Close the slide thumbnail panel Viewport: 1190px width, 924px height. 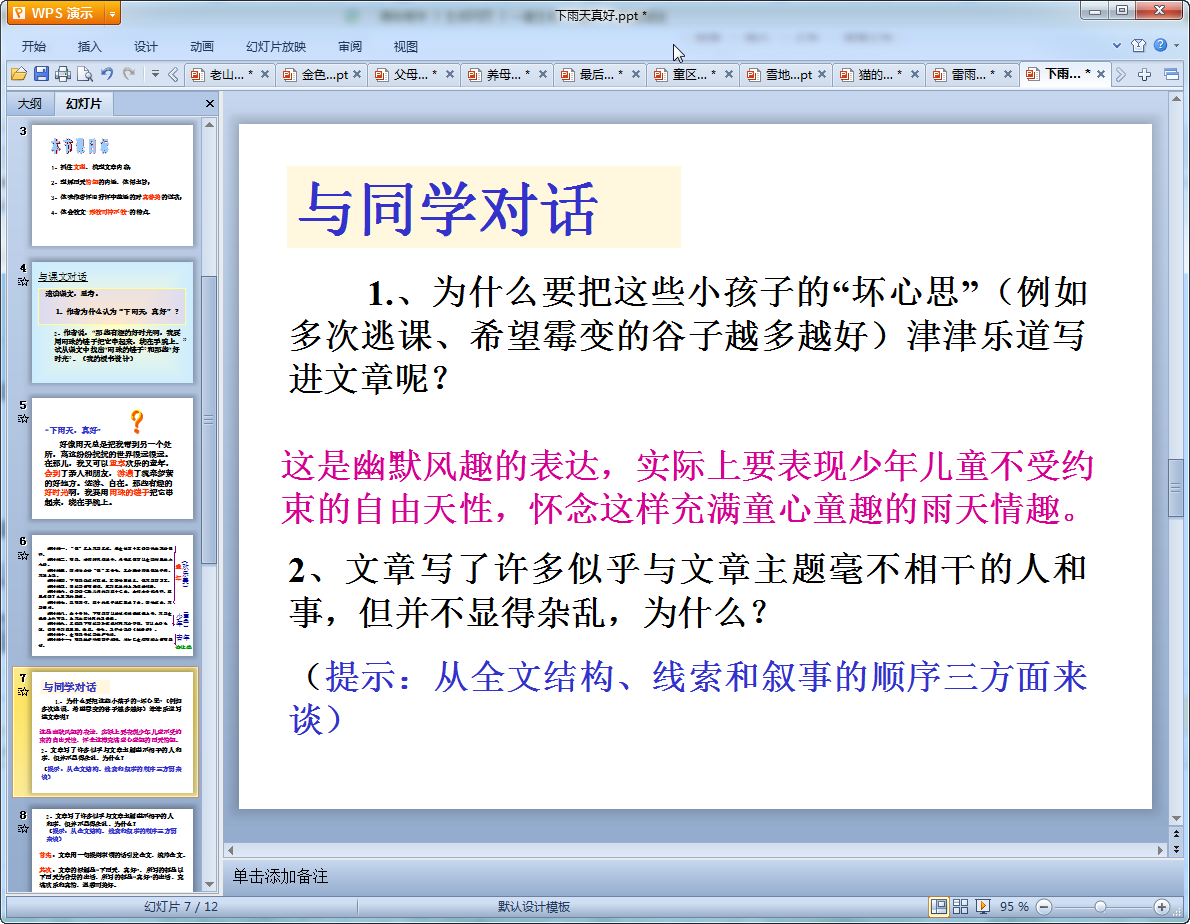pyautogui.click(x=209, y=104)
